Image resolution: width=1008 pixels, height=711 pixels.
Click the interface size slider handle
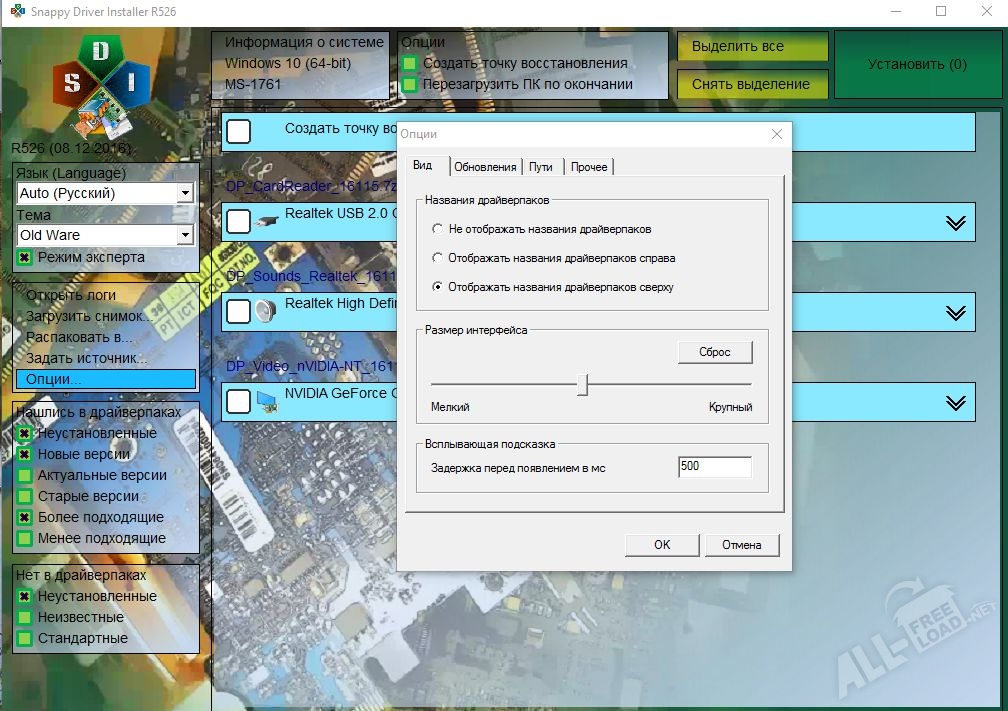[582, 385]
